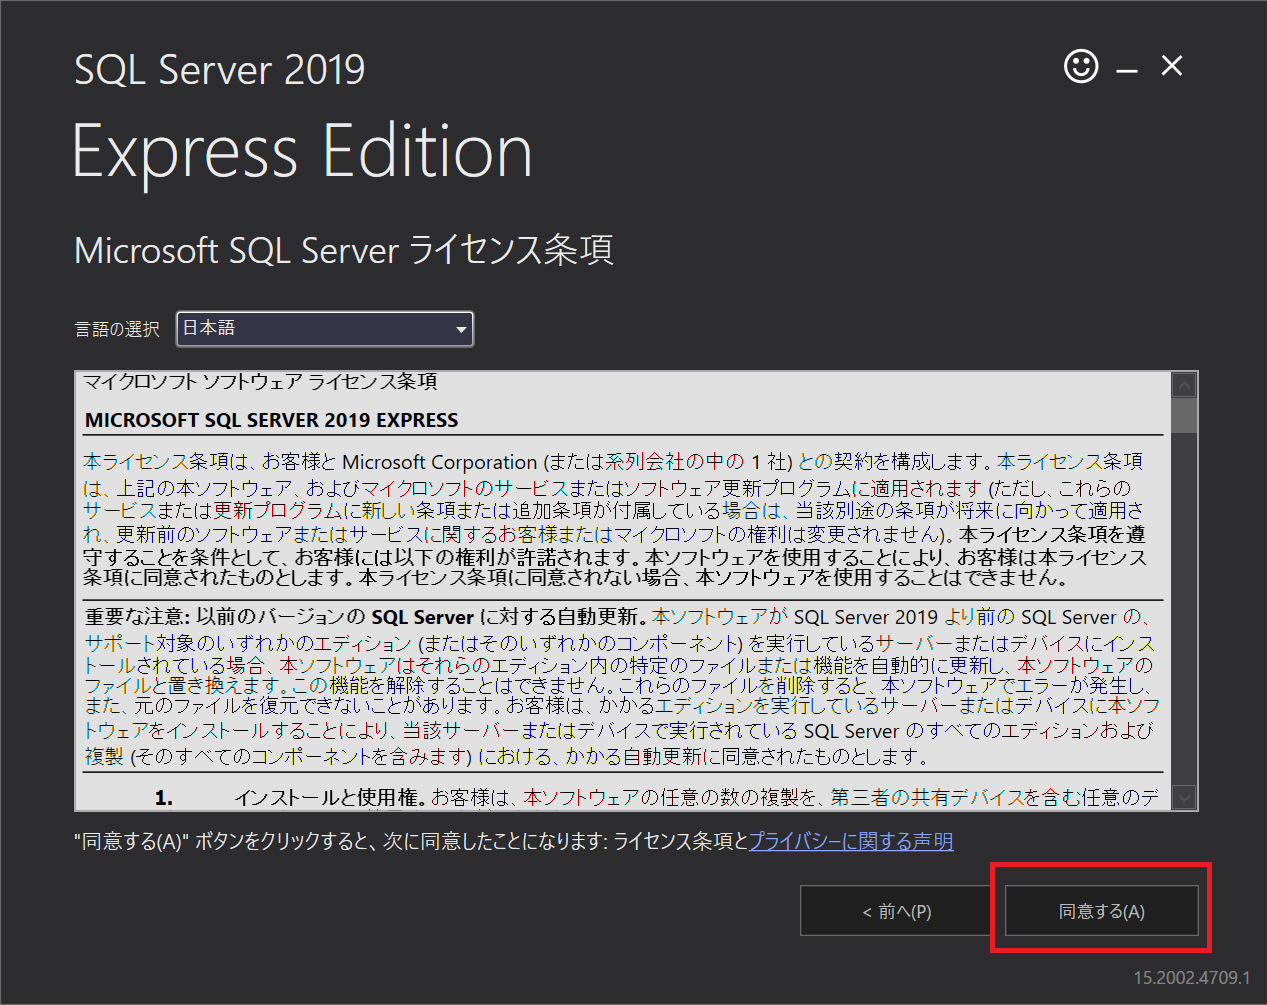Click the 同意する(A) accept button
Viewport: 1267px width, 1005px height.
[1101, 911]
